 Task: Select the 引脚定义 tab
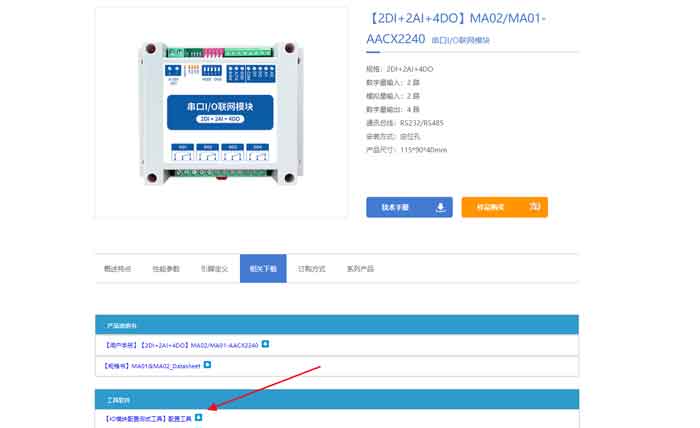pos(214,269)
